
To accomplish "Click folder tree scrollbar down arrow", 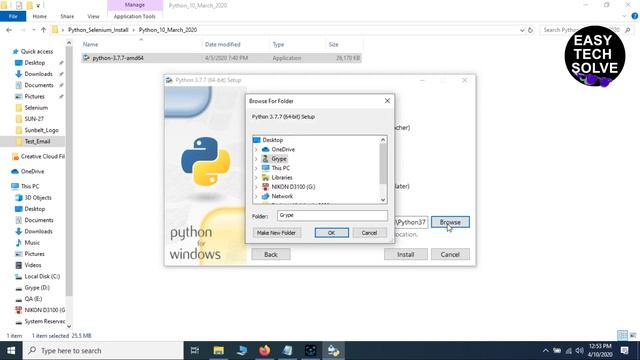I will (383, 200).
